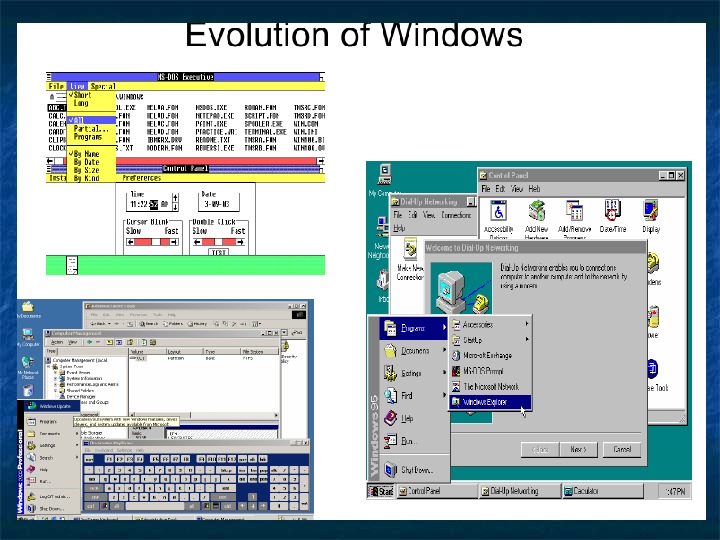This screenshot has width=720, height=540.
Task: Select Windows Explorer in the Programs submenu
Action: pos(490,402)
